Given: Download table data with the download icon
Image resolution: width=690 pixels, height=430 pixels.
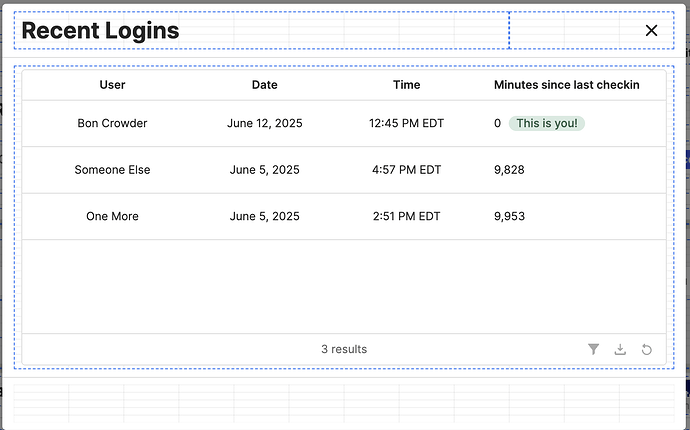Looking at the screenshot, I should tap(620, 349).
